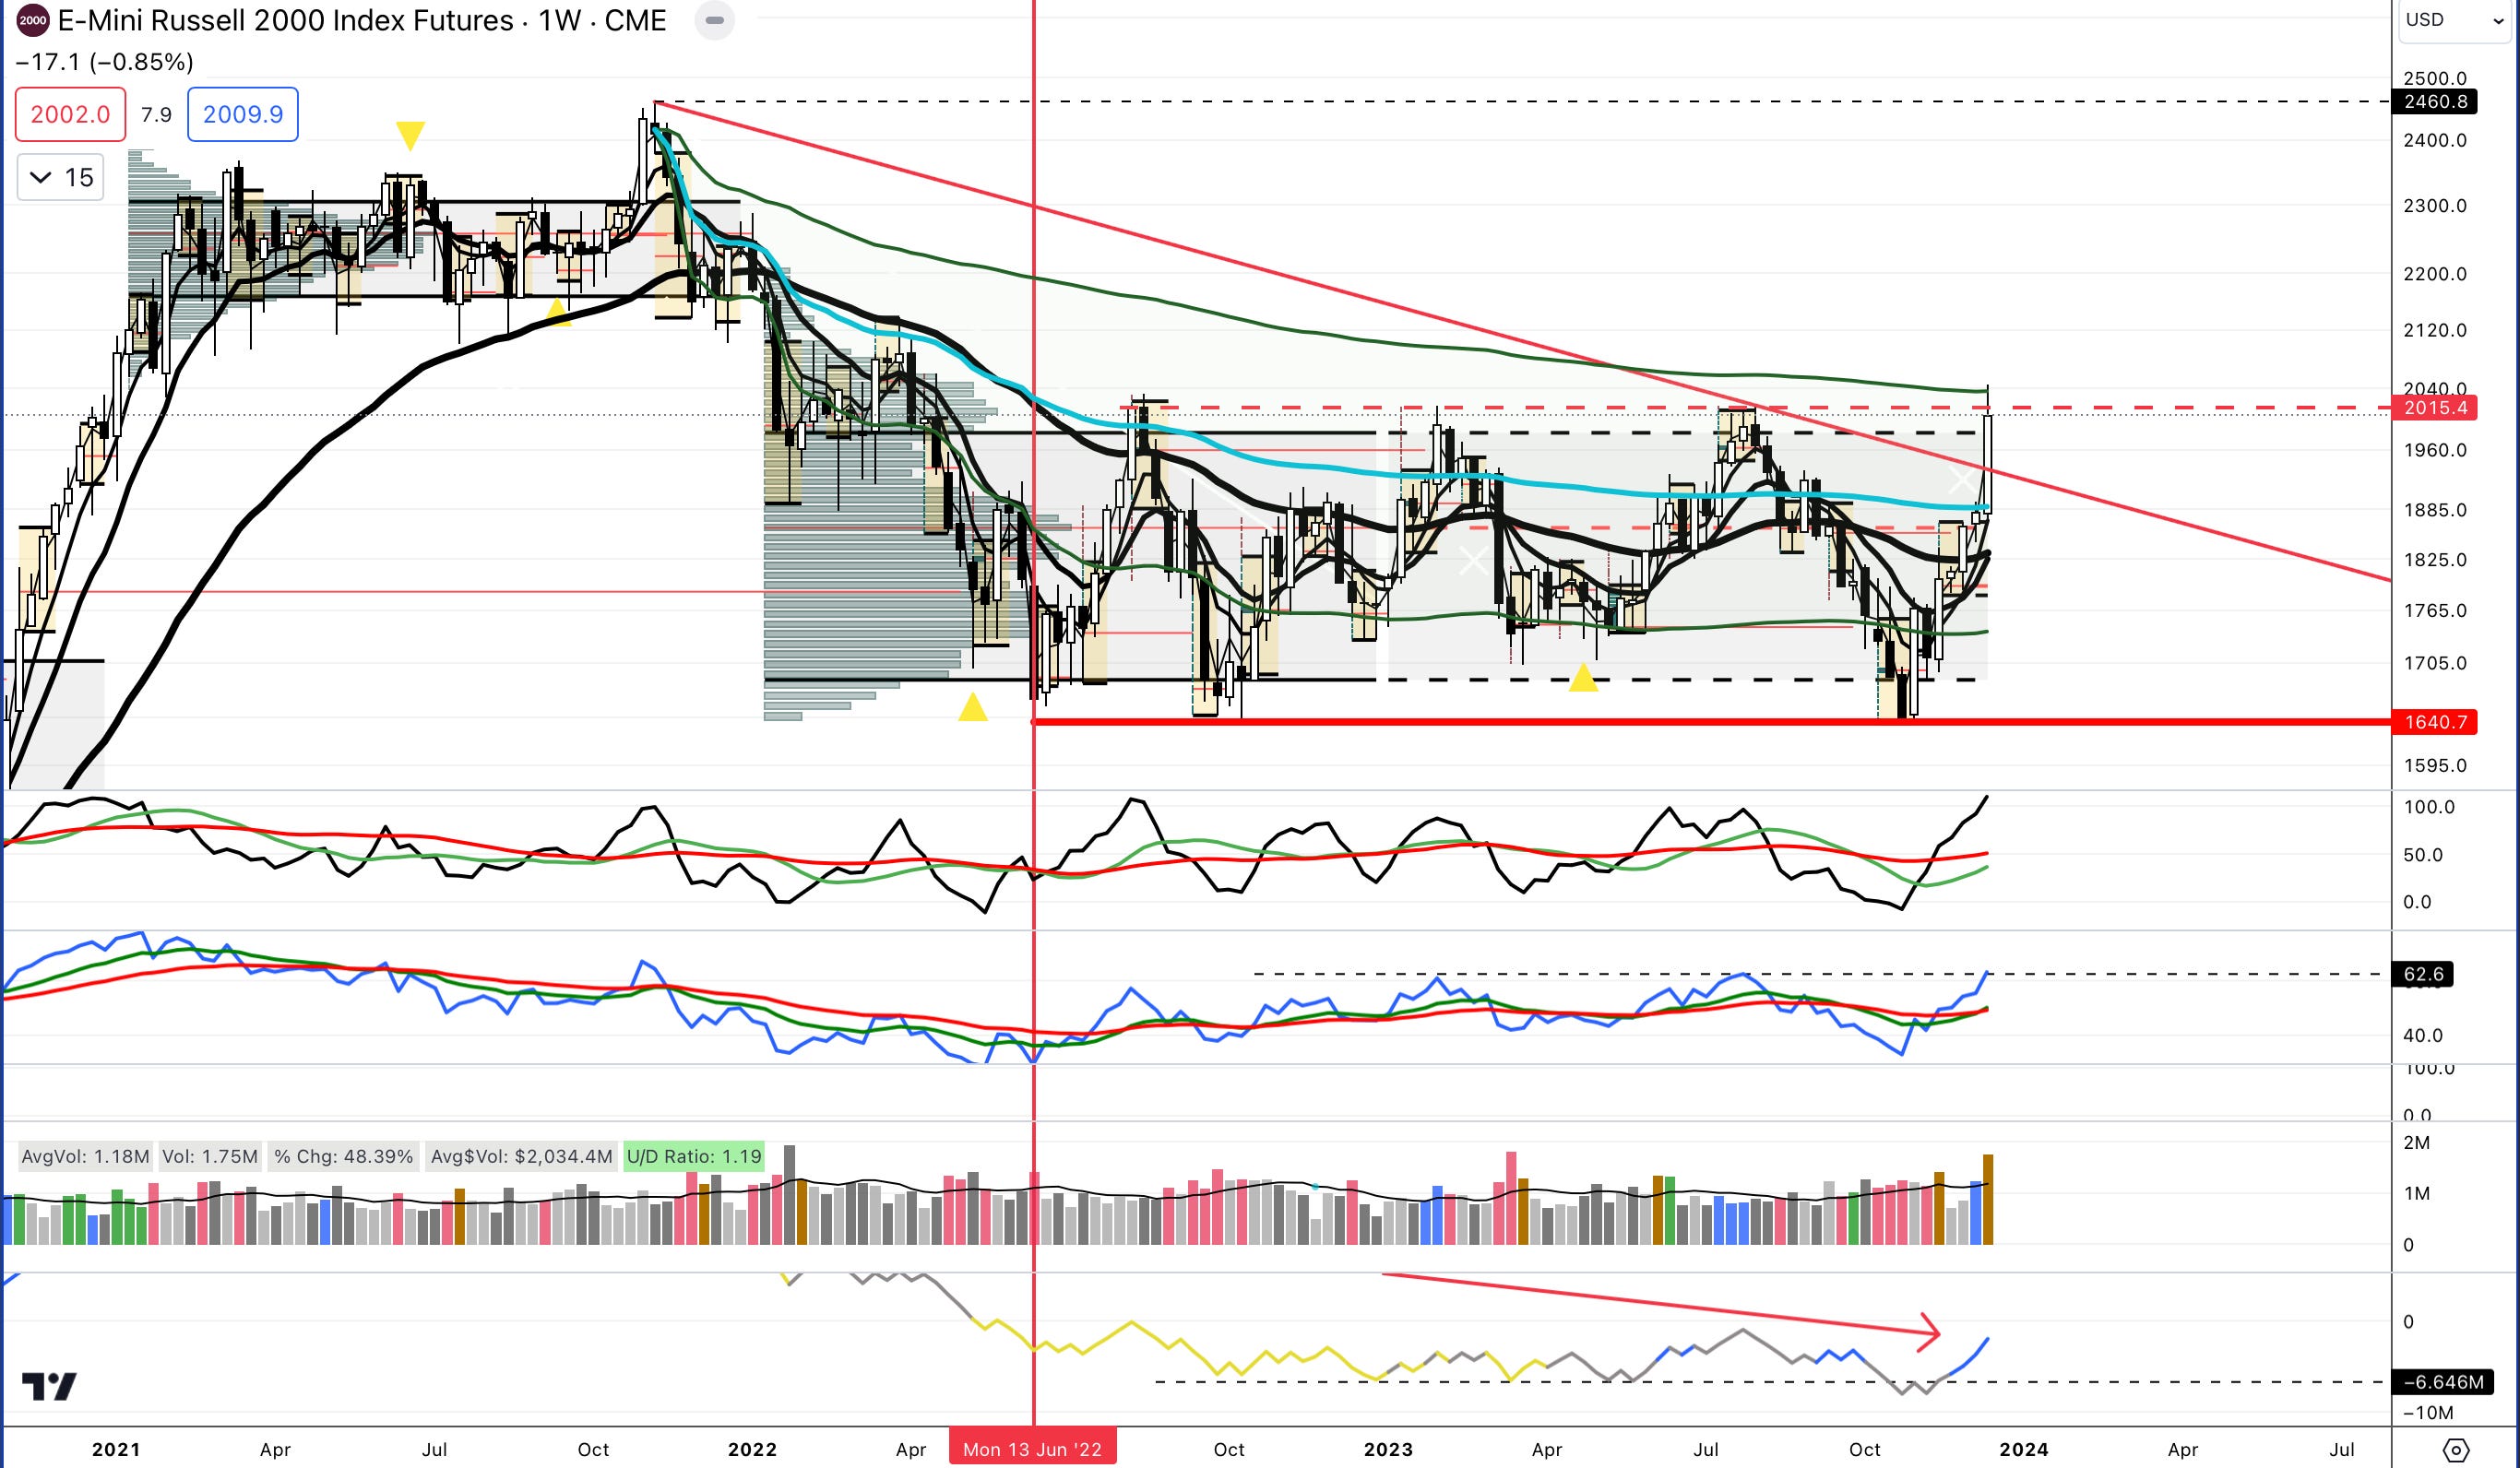Click the spread value 7.9

point(156,114)
